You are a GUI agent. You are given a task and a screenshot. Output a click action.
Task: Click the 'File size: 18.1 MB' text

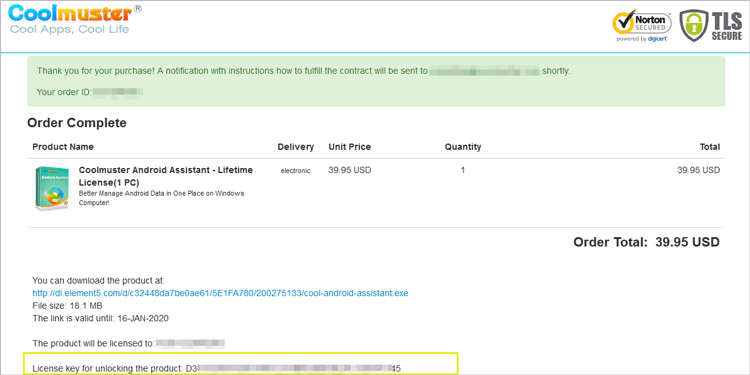click(67, 306)
